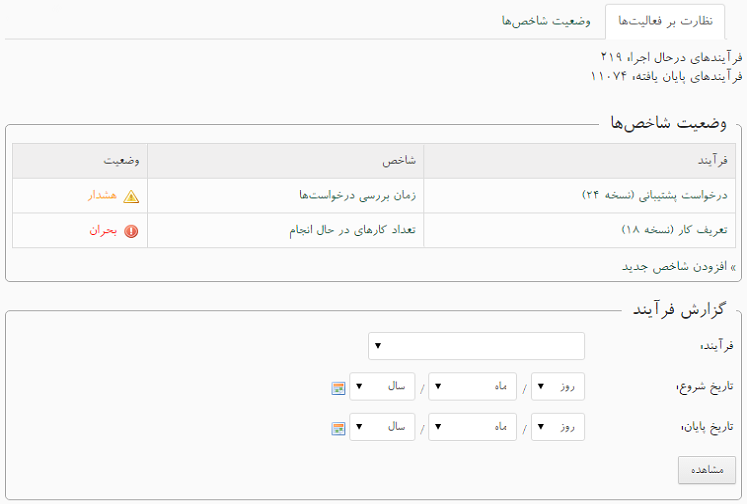The image size is (747, 504).
Task: Switch to the وضعیت شاخص‌ها tab
Action: [x=546, y=21]
